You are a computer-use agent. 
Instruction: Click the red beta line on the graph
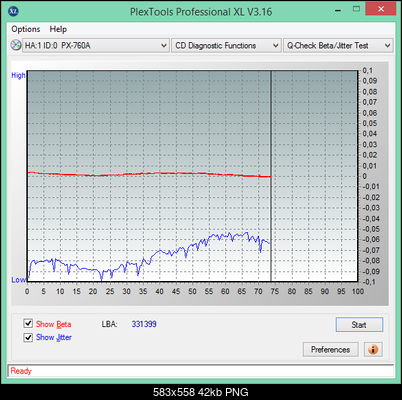click(x=150, y=173)
